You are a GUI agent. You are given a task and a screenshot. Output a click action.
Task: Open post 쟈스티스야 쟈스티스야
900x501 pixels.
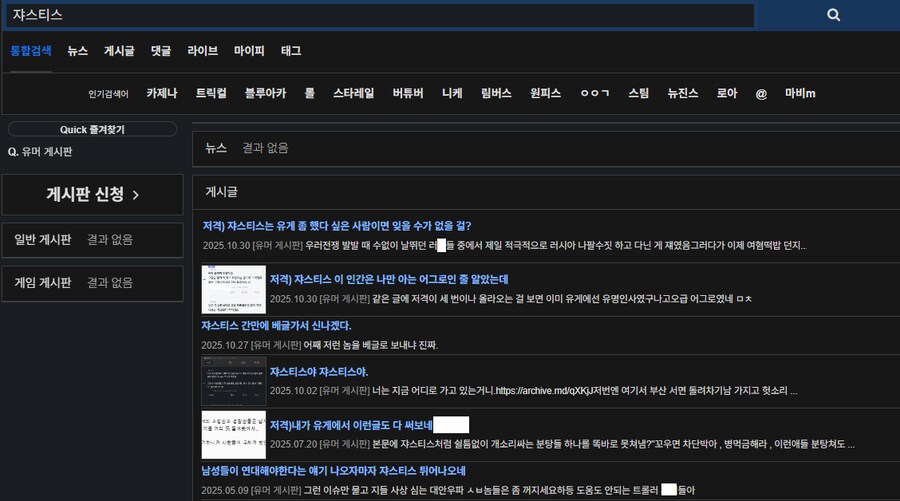click(x=319, y=371)
